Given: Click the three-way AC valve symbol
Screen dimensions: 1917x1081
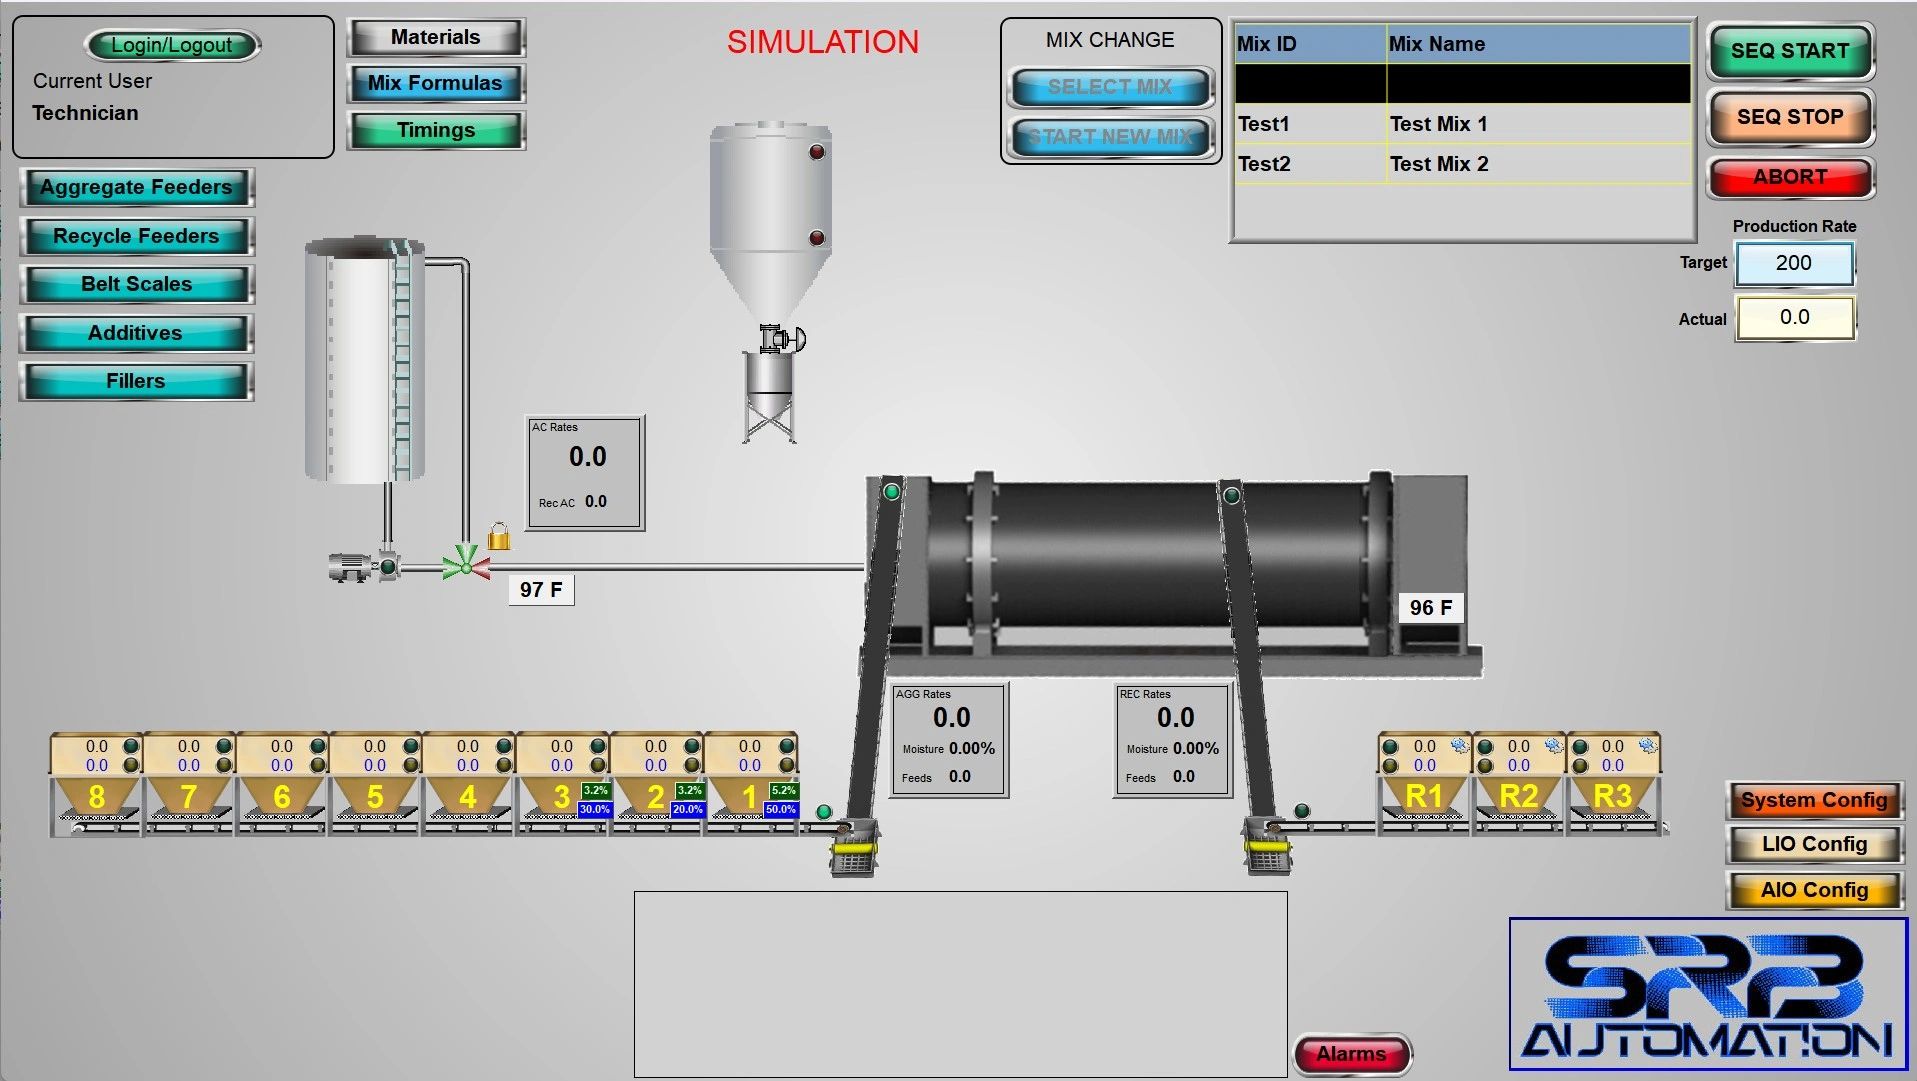Looking at the screenshot, I should coord(466,565).
